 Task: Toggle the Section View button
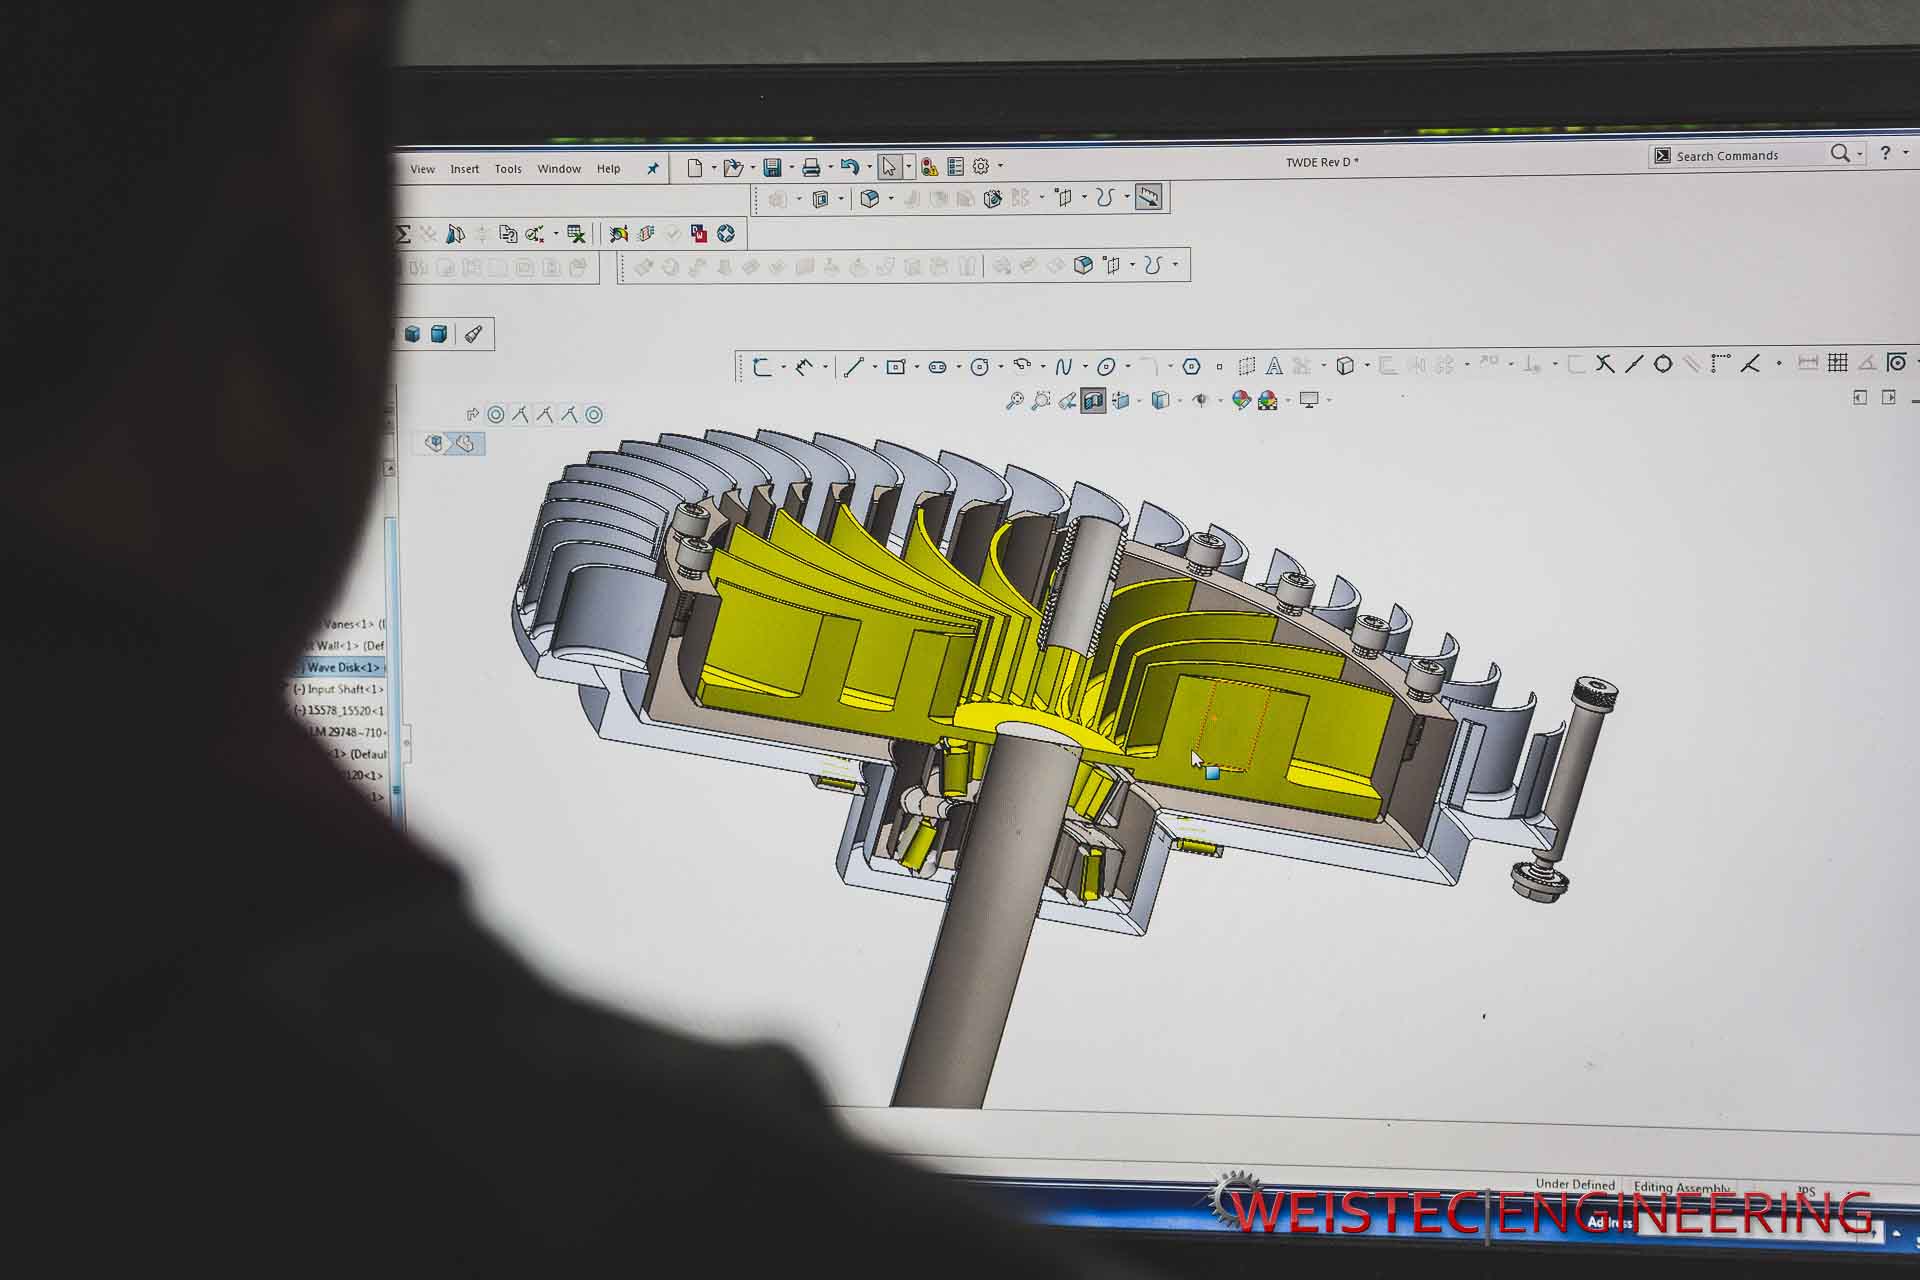(1093, 401)
